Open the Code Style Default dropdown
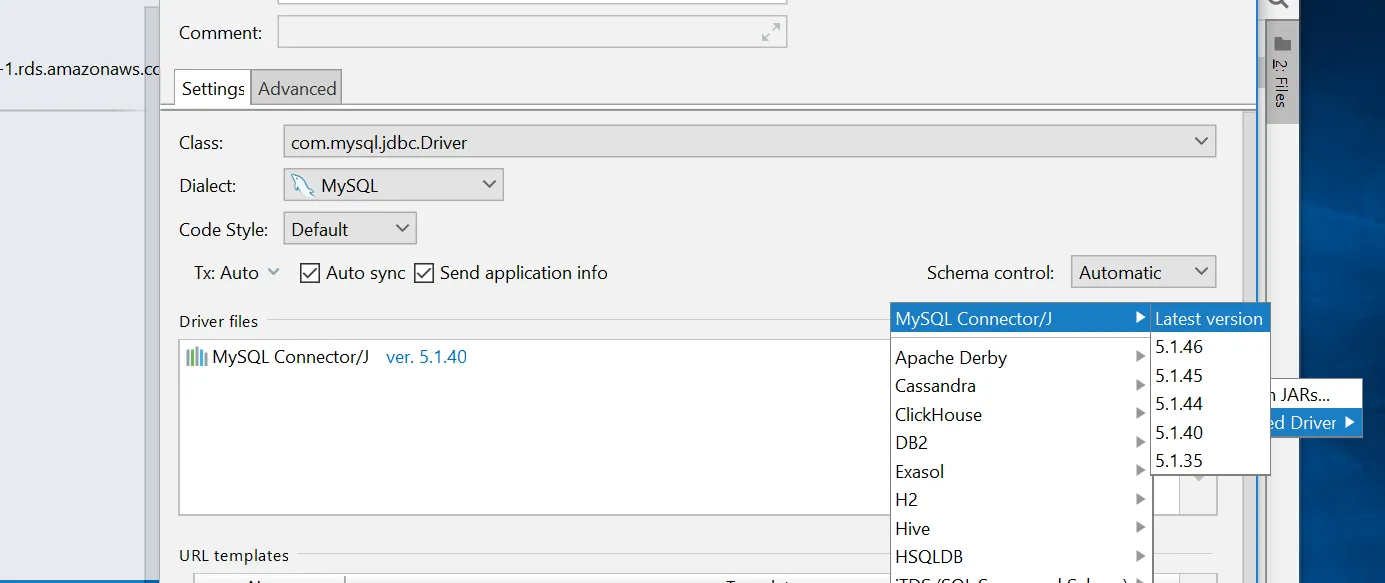1385x583 pixels. [350, 229]
